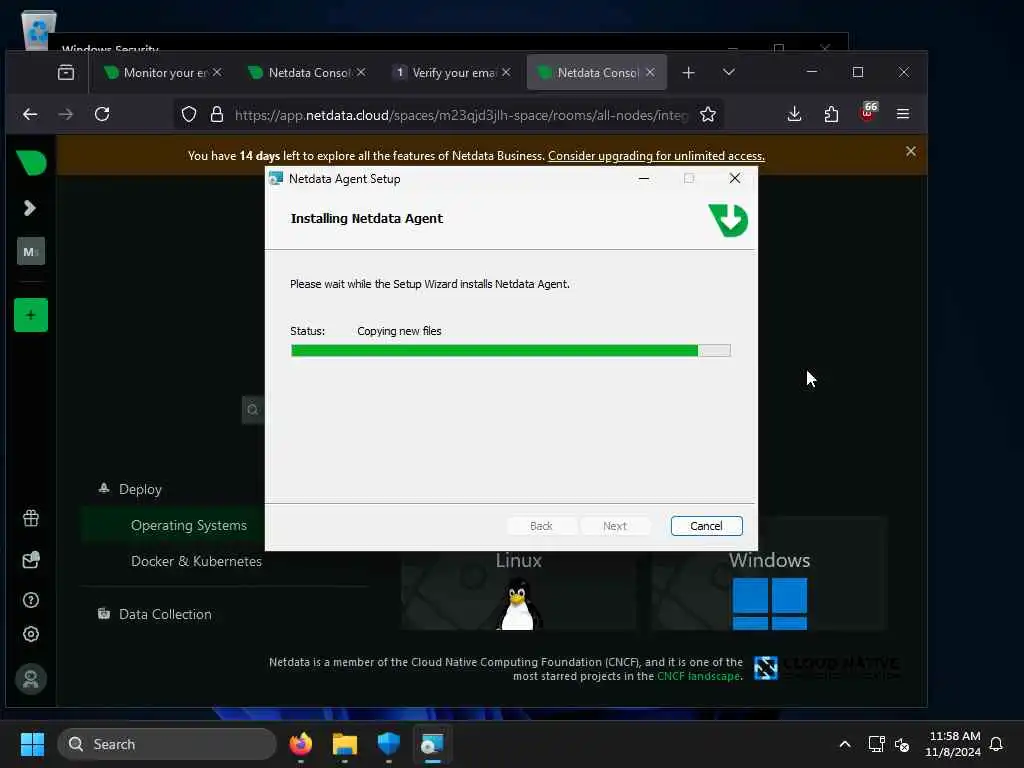Minimize the Netdata Agent Setup window
This screenshot has height=768, width=1024.
(643, 178)
